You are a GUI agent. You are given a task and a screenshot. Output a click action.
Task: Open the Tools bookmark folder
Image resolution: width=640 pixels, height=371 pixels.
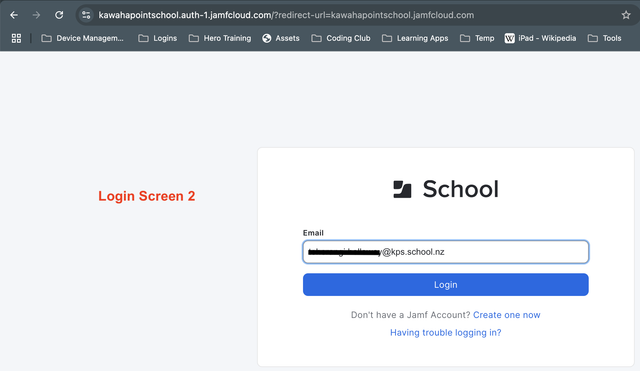click(x=604, y=38)
